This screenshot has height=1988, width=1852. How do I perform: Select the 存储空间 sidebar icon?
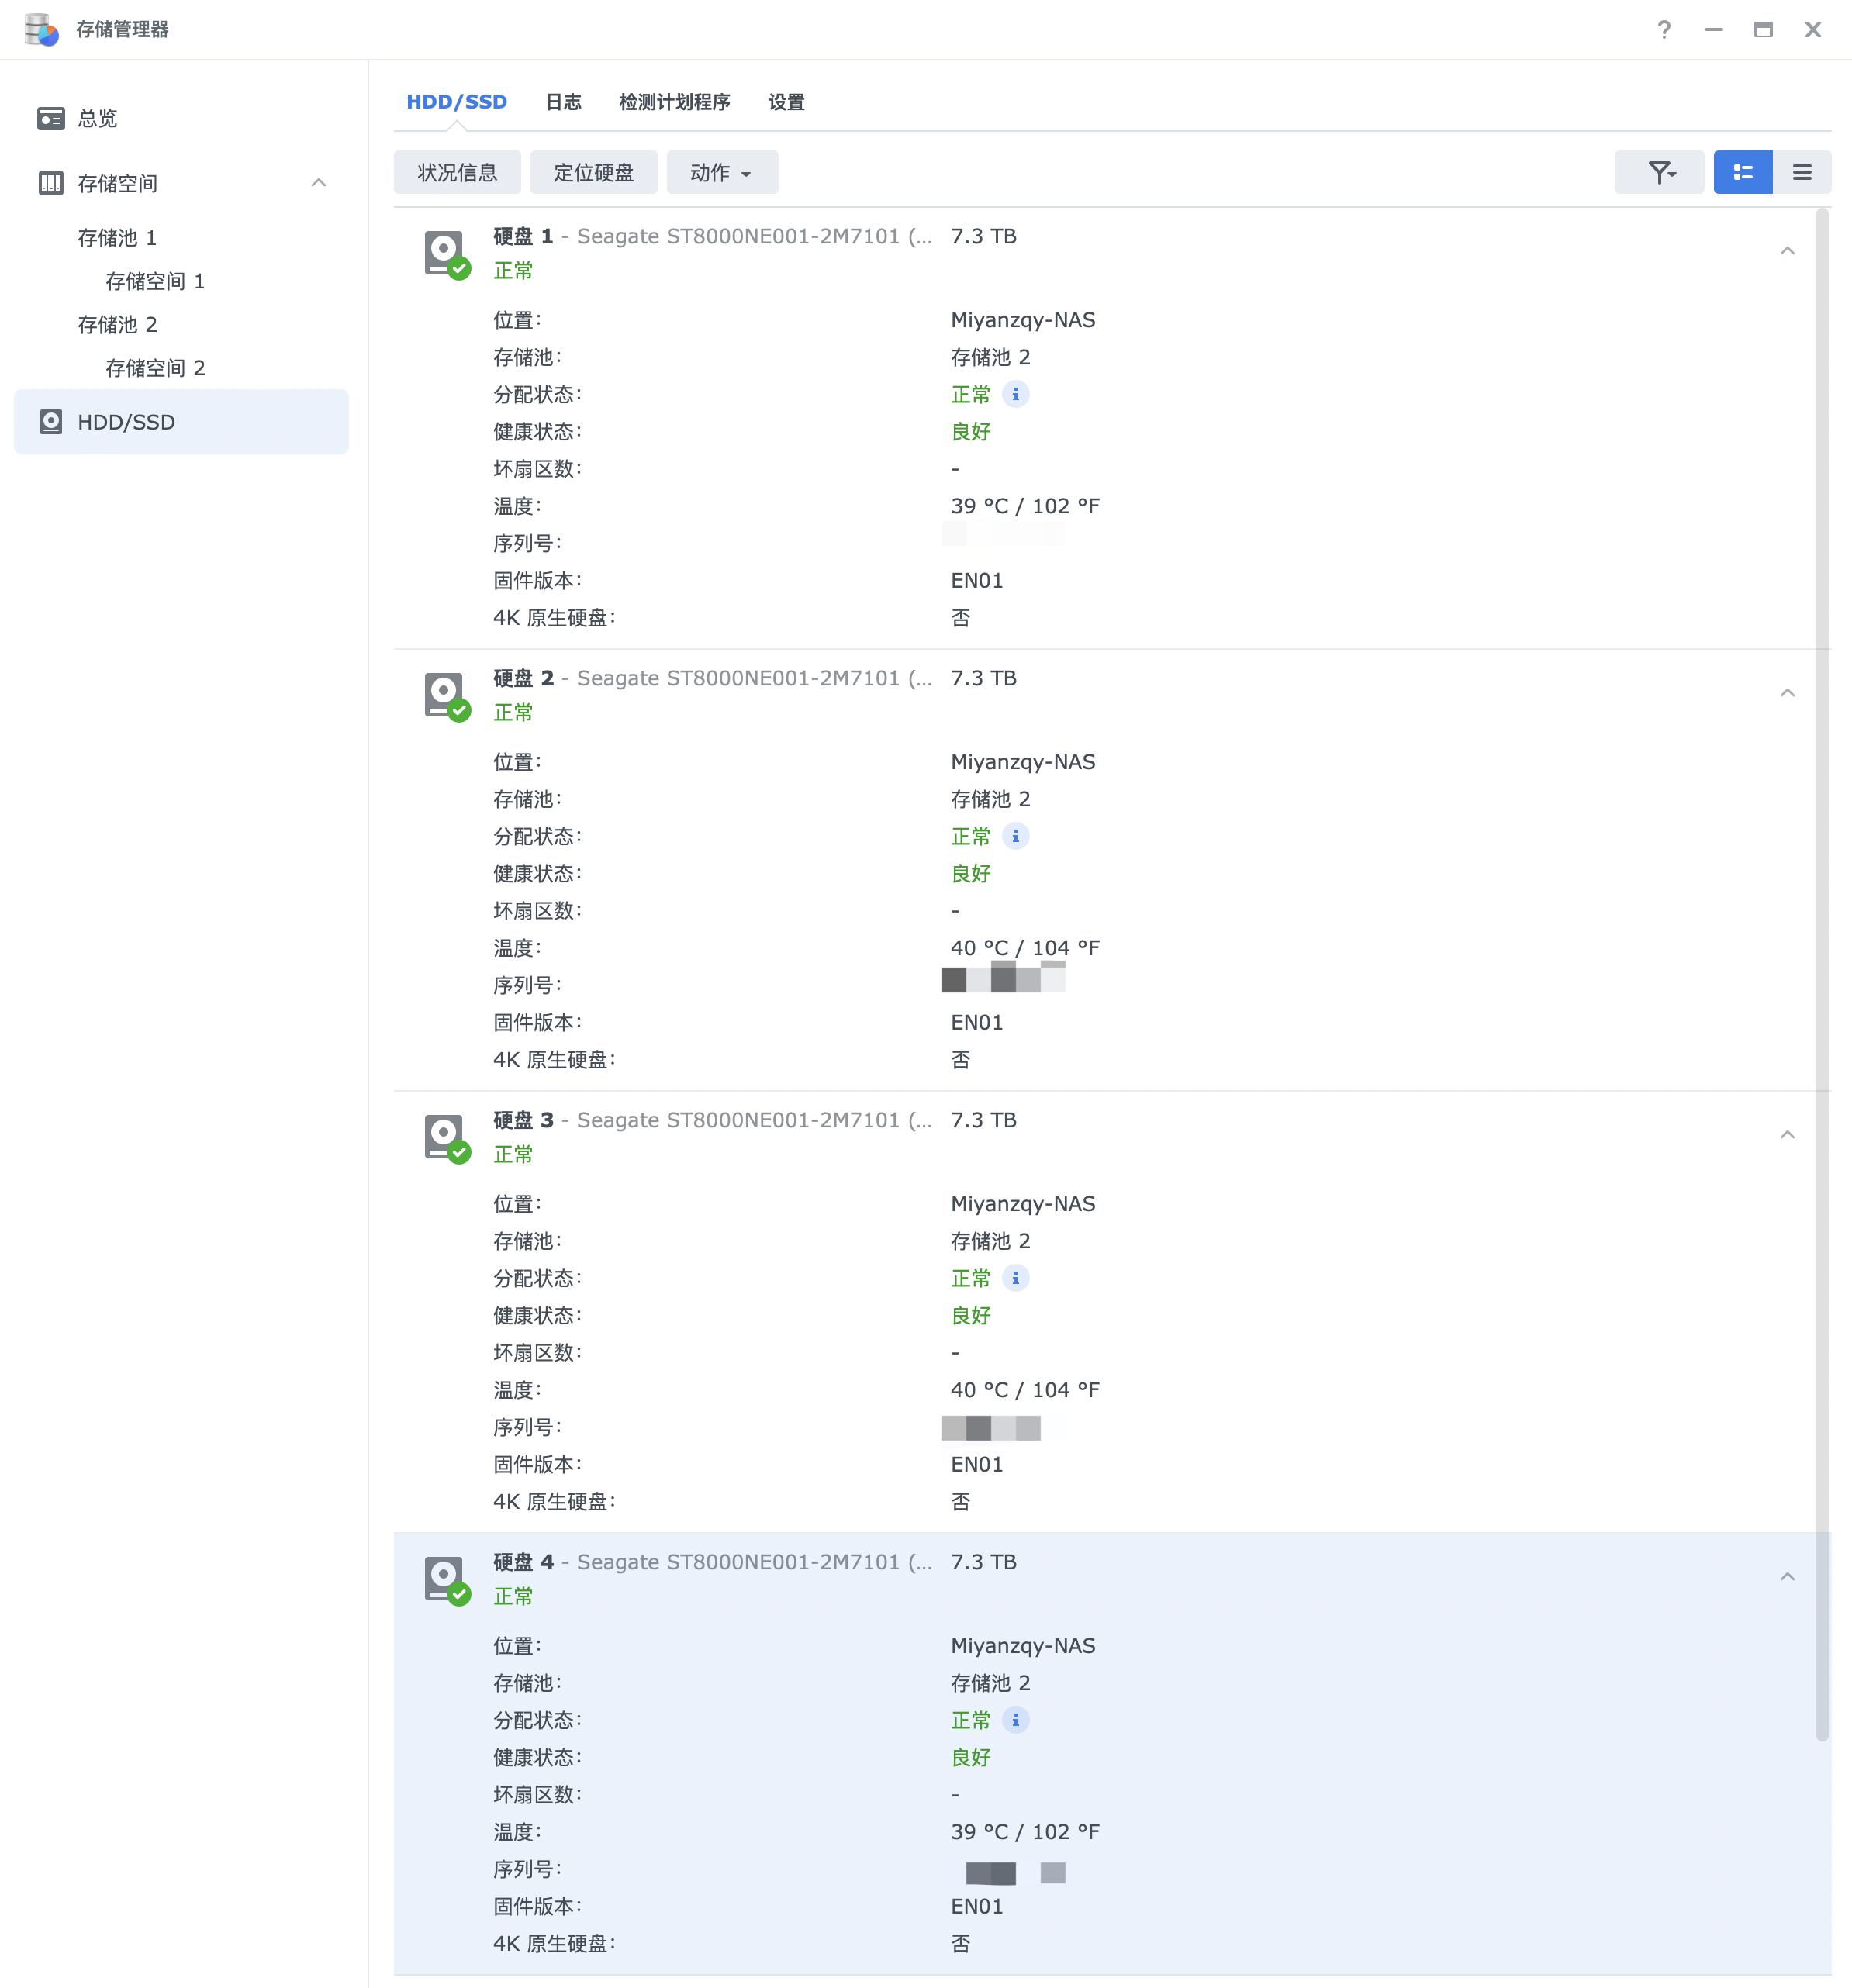tap(51, 182)
